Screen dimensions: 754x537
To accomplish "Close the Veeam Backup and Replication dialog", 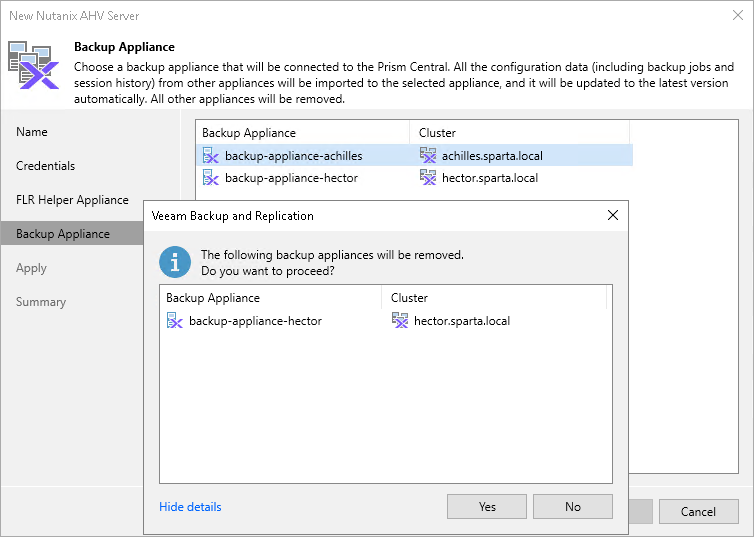I will 613,215.
